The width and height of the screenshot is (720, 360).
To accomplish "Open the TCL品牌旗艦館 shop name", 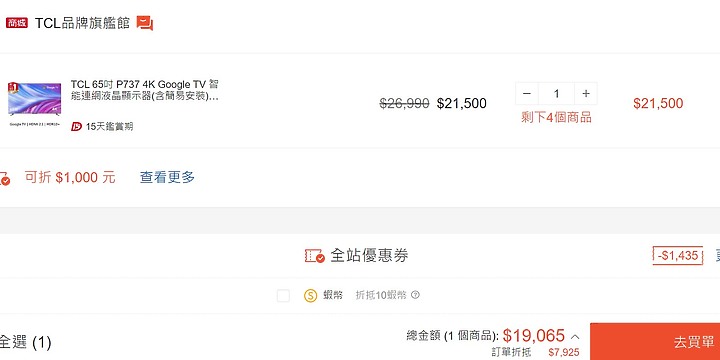I will click(x=83, y=23).
